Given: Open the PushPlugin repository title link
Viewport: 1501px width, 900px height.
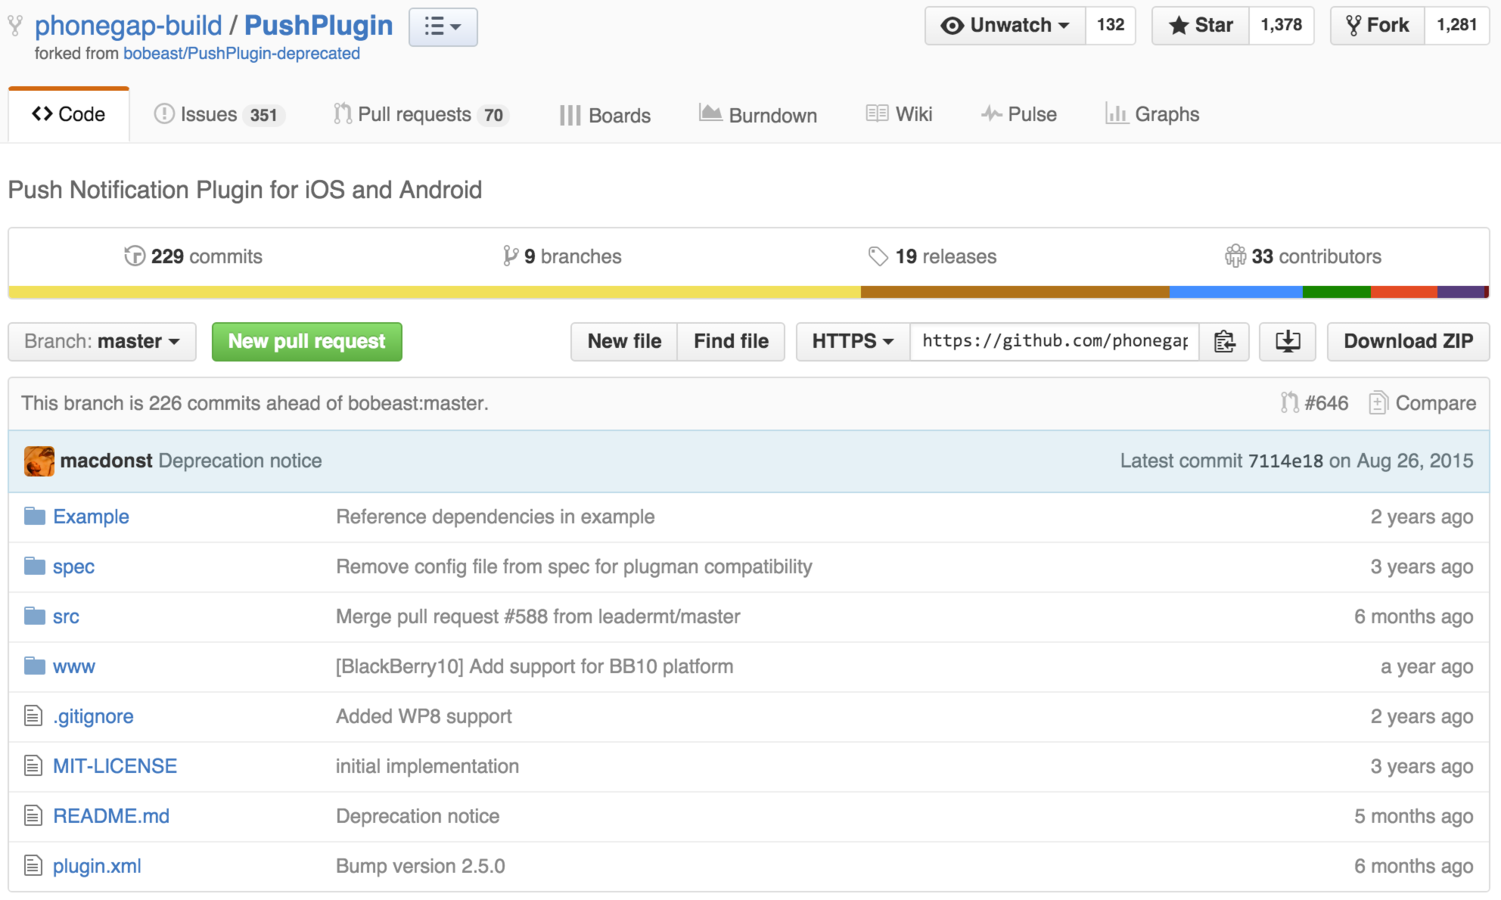Looking at the screenshot, I should click(318, 25).
